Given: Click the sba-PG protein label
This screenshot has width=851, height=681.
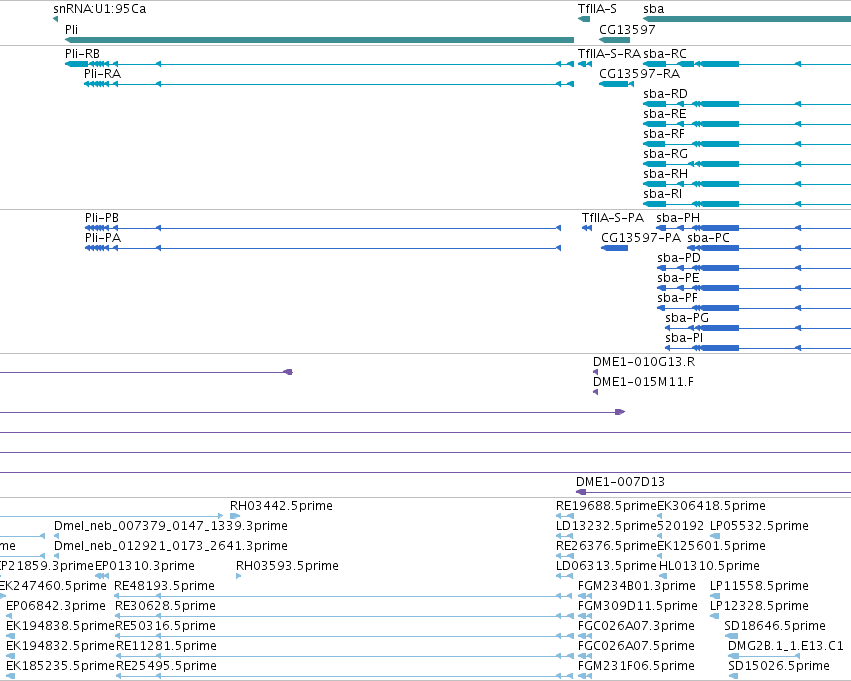Looking at the screenshot, I should point(687,319).
